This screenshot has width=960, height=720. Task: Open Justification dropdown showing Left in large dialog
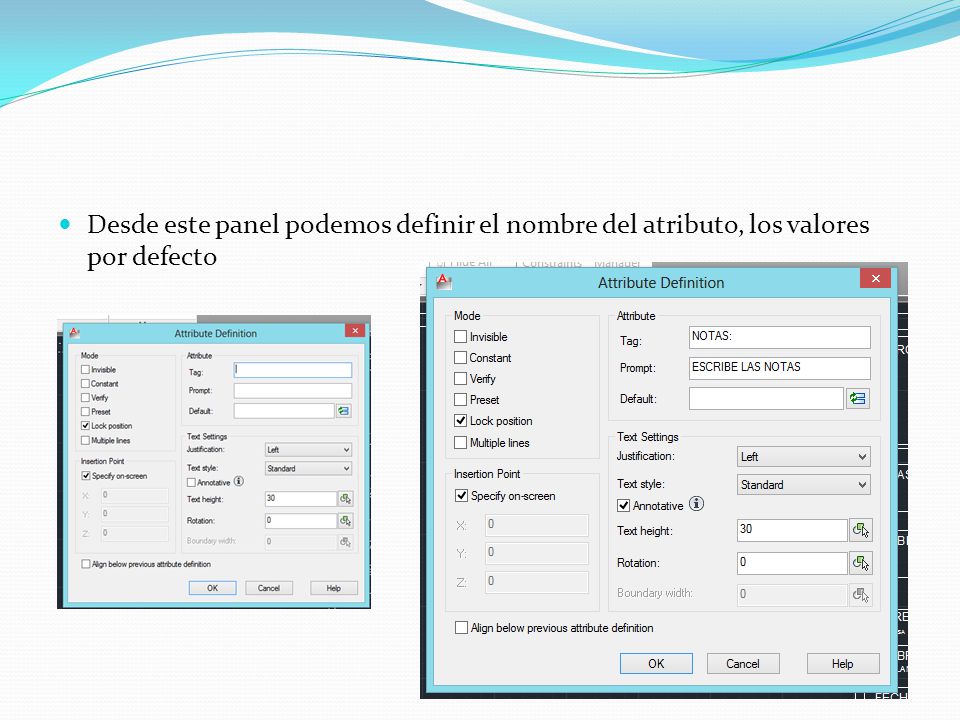point(803,457)
